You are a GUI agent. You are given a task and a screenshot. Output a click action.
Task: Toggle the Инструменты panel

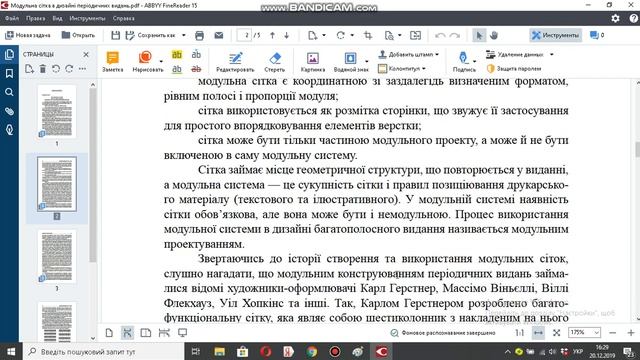pyautogui.click(x=556, y=36)
